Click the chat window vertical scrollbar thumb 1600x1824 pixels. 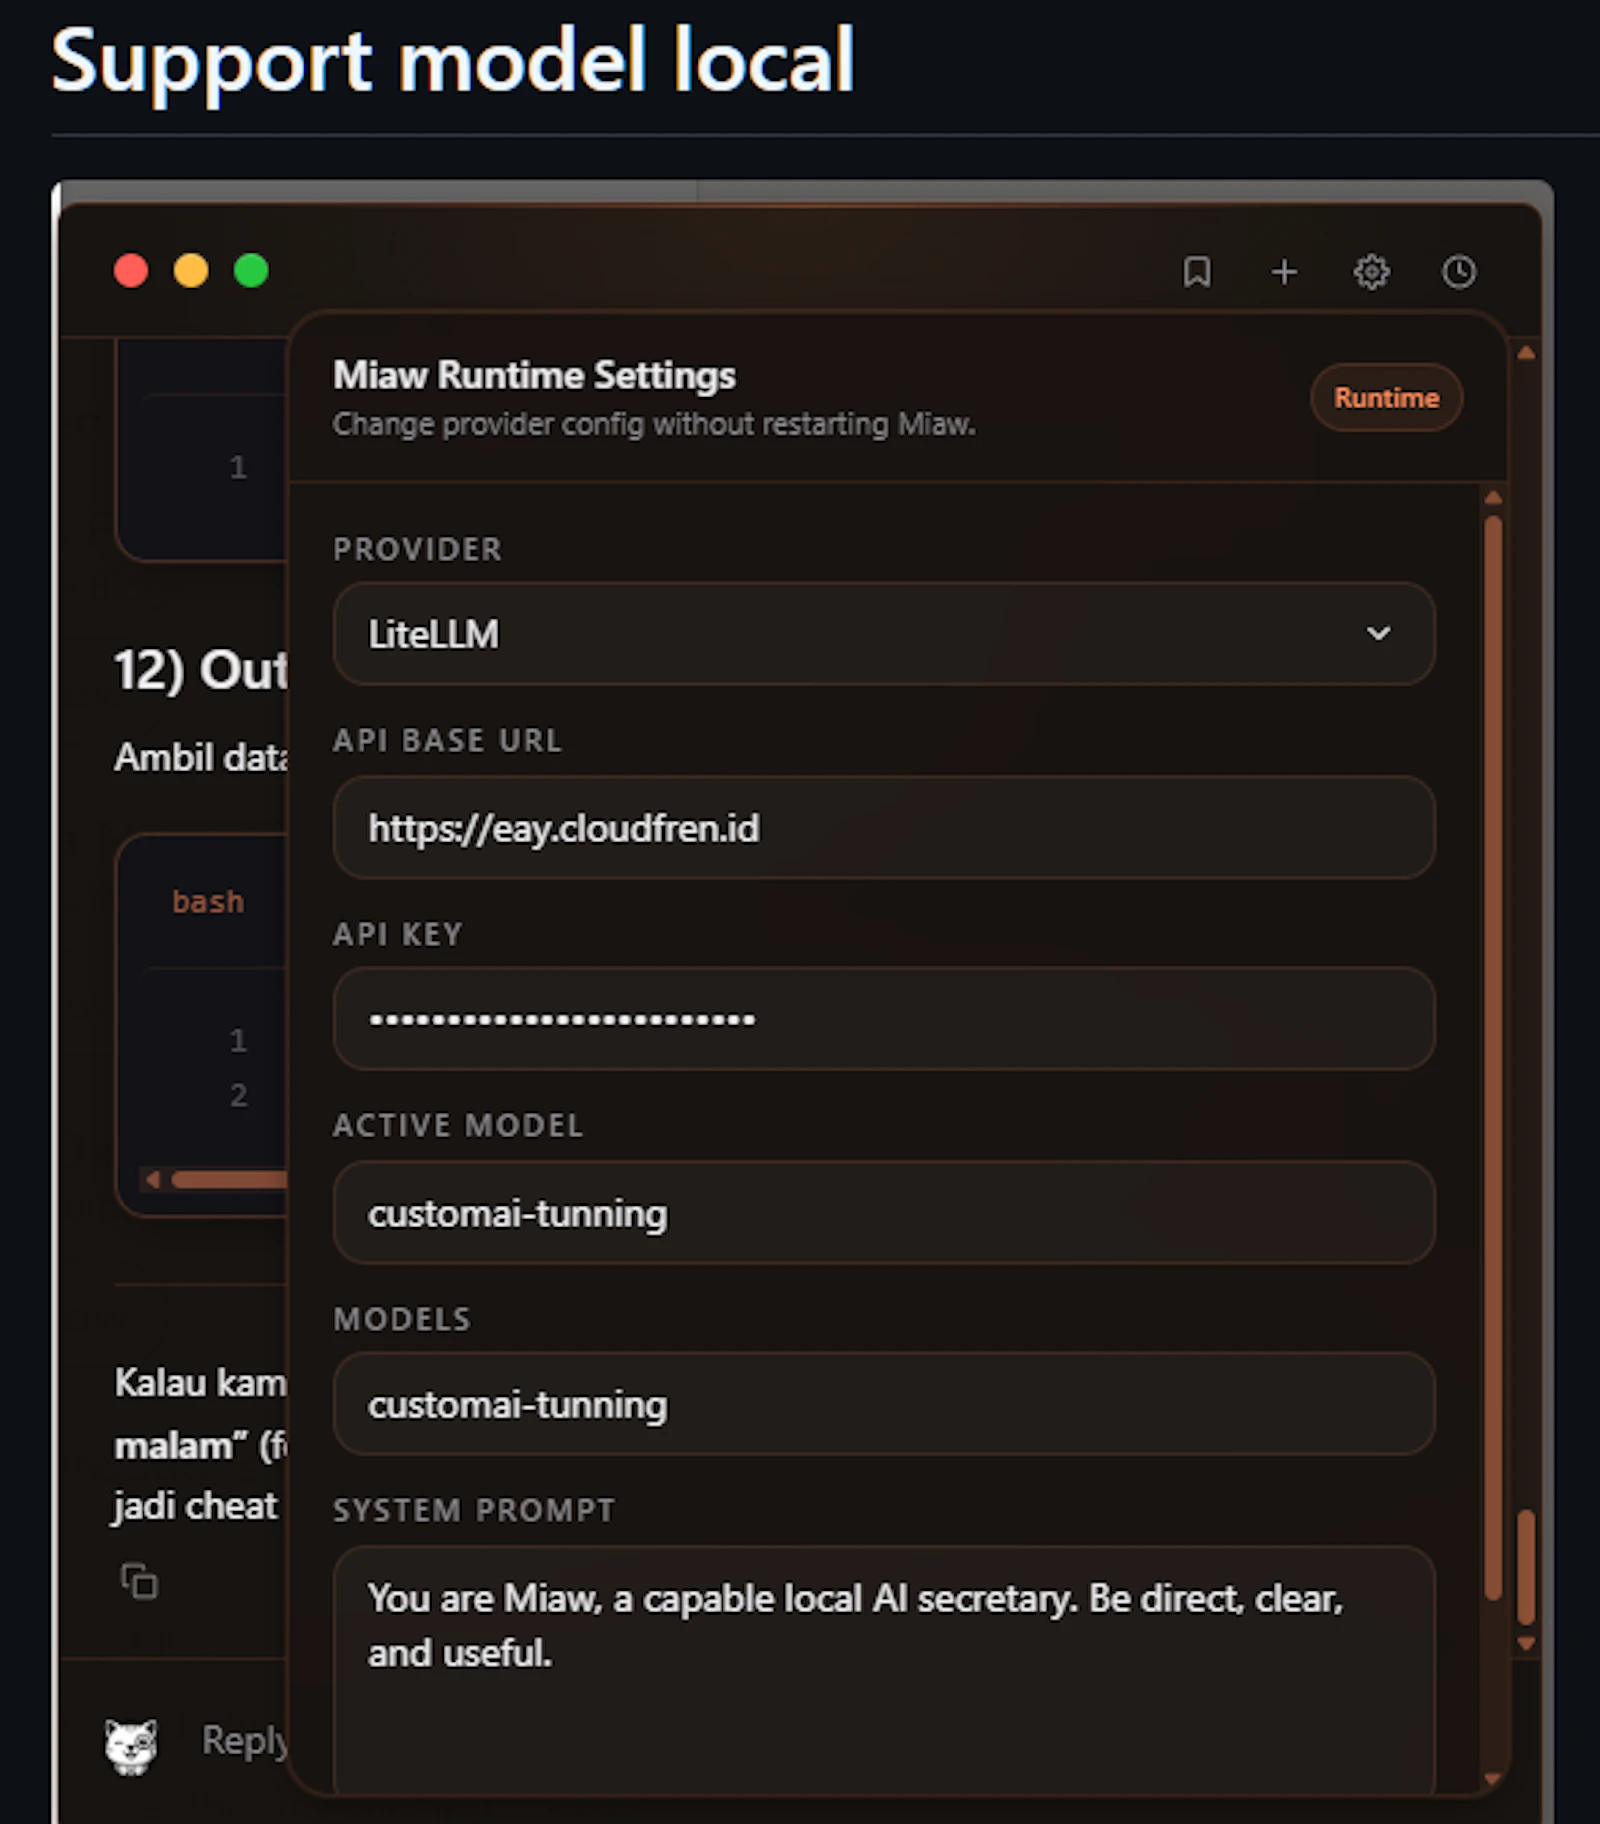pos(1526,1567)
